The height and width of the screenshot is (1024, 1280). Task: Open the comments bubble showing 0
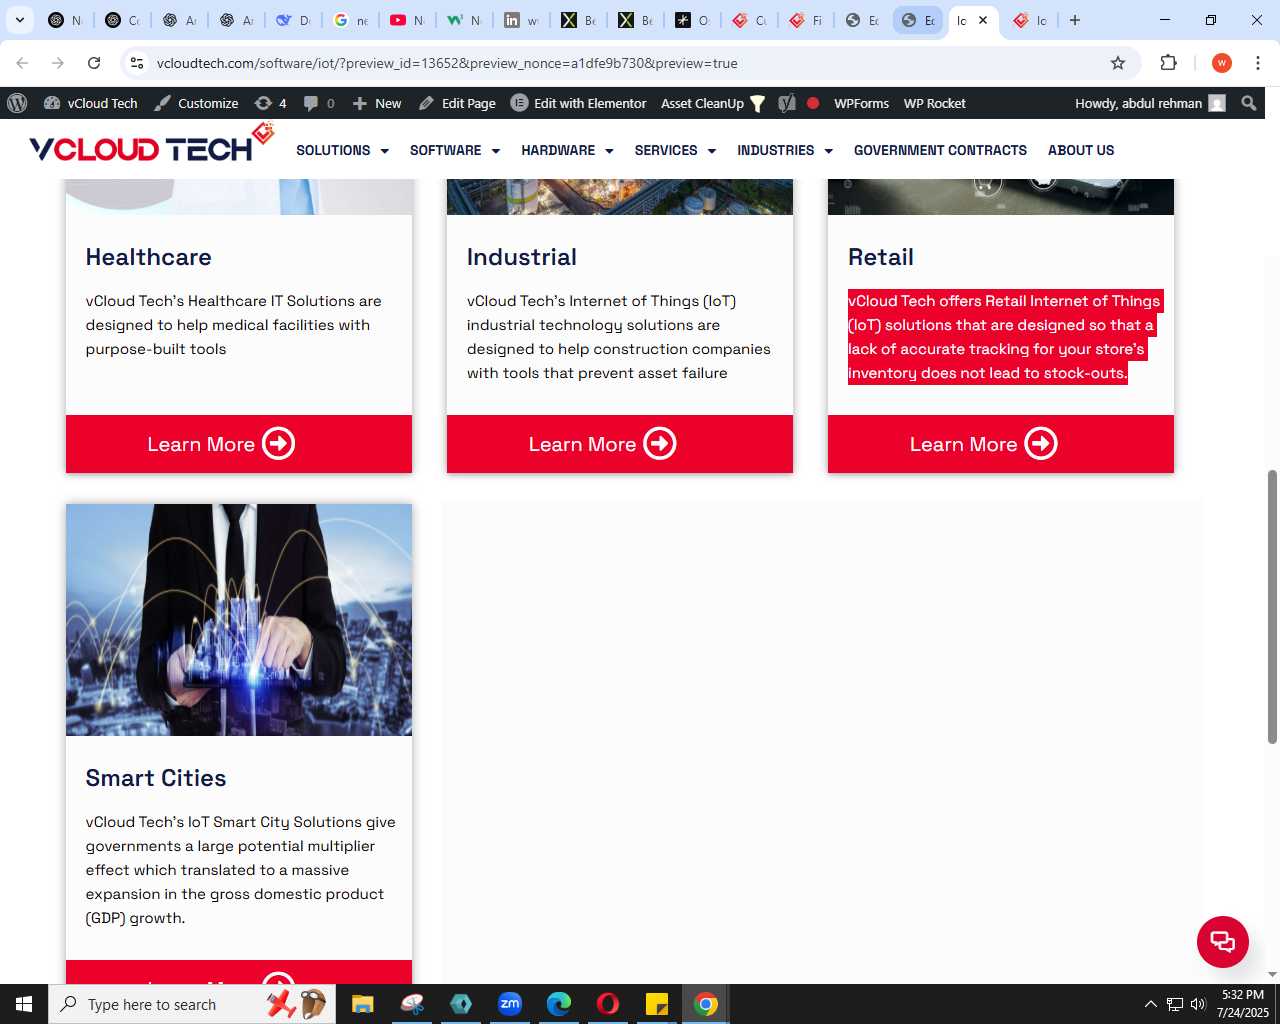[319, 103]
